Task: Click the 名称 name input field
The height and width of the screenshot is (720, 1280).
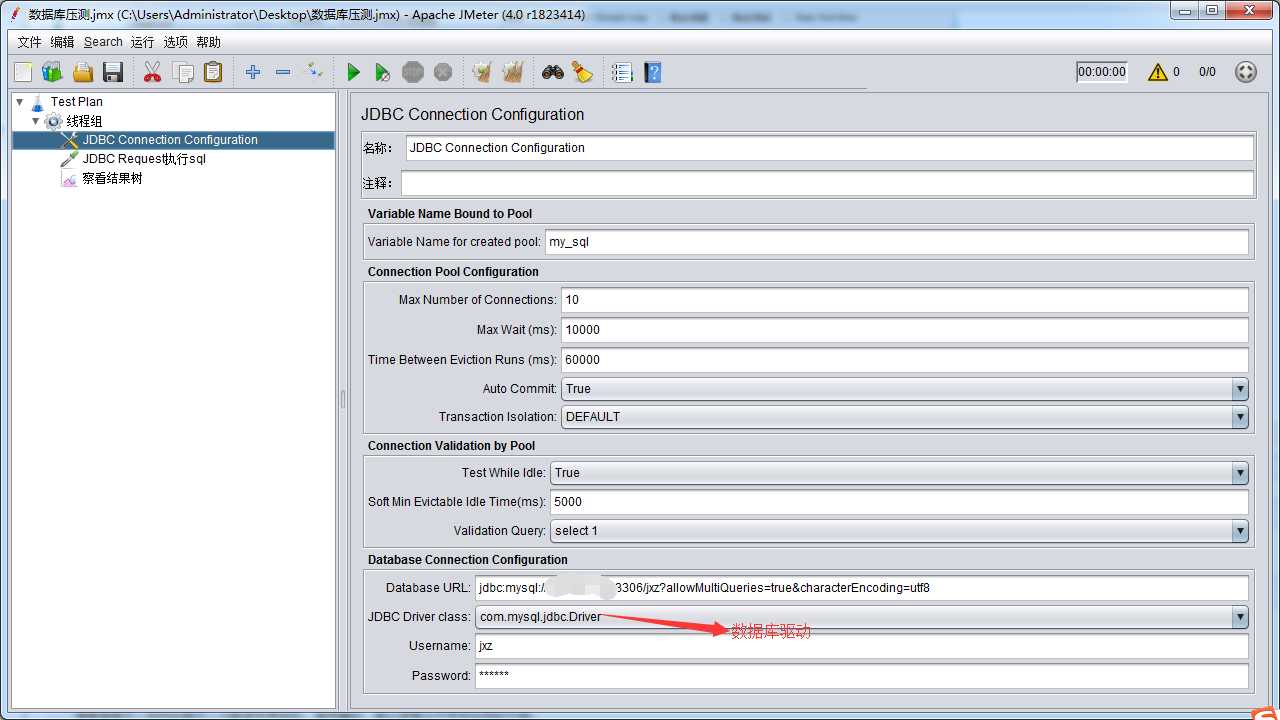Action: click(x=829, y=147)
